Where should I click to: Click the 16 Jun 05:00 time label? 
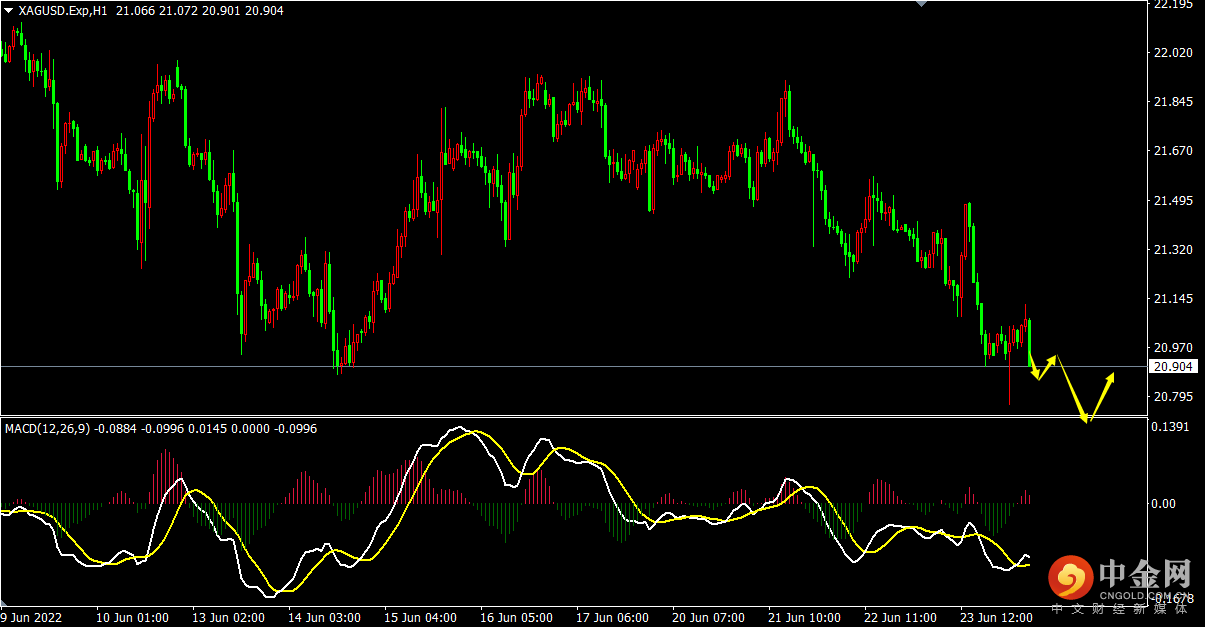(519, 618)
